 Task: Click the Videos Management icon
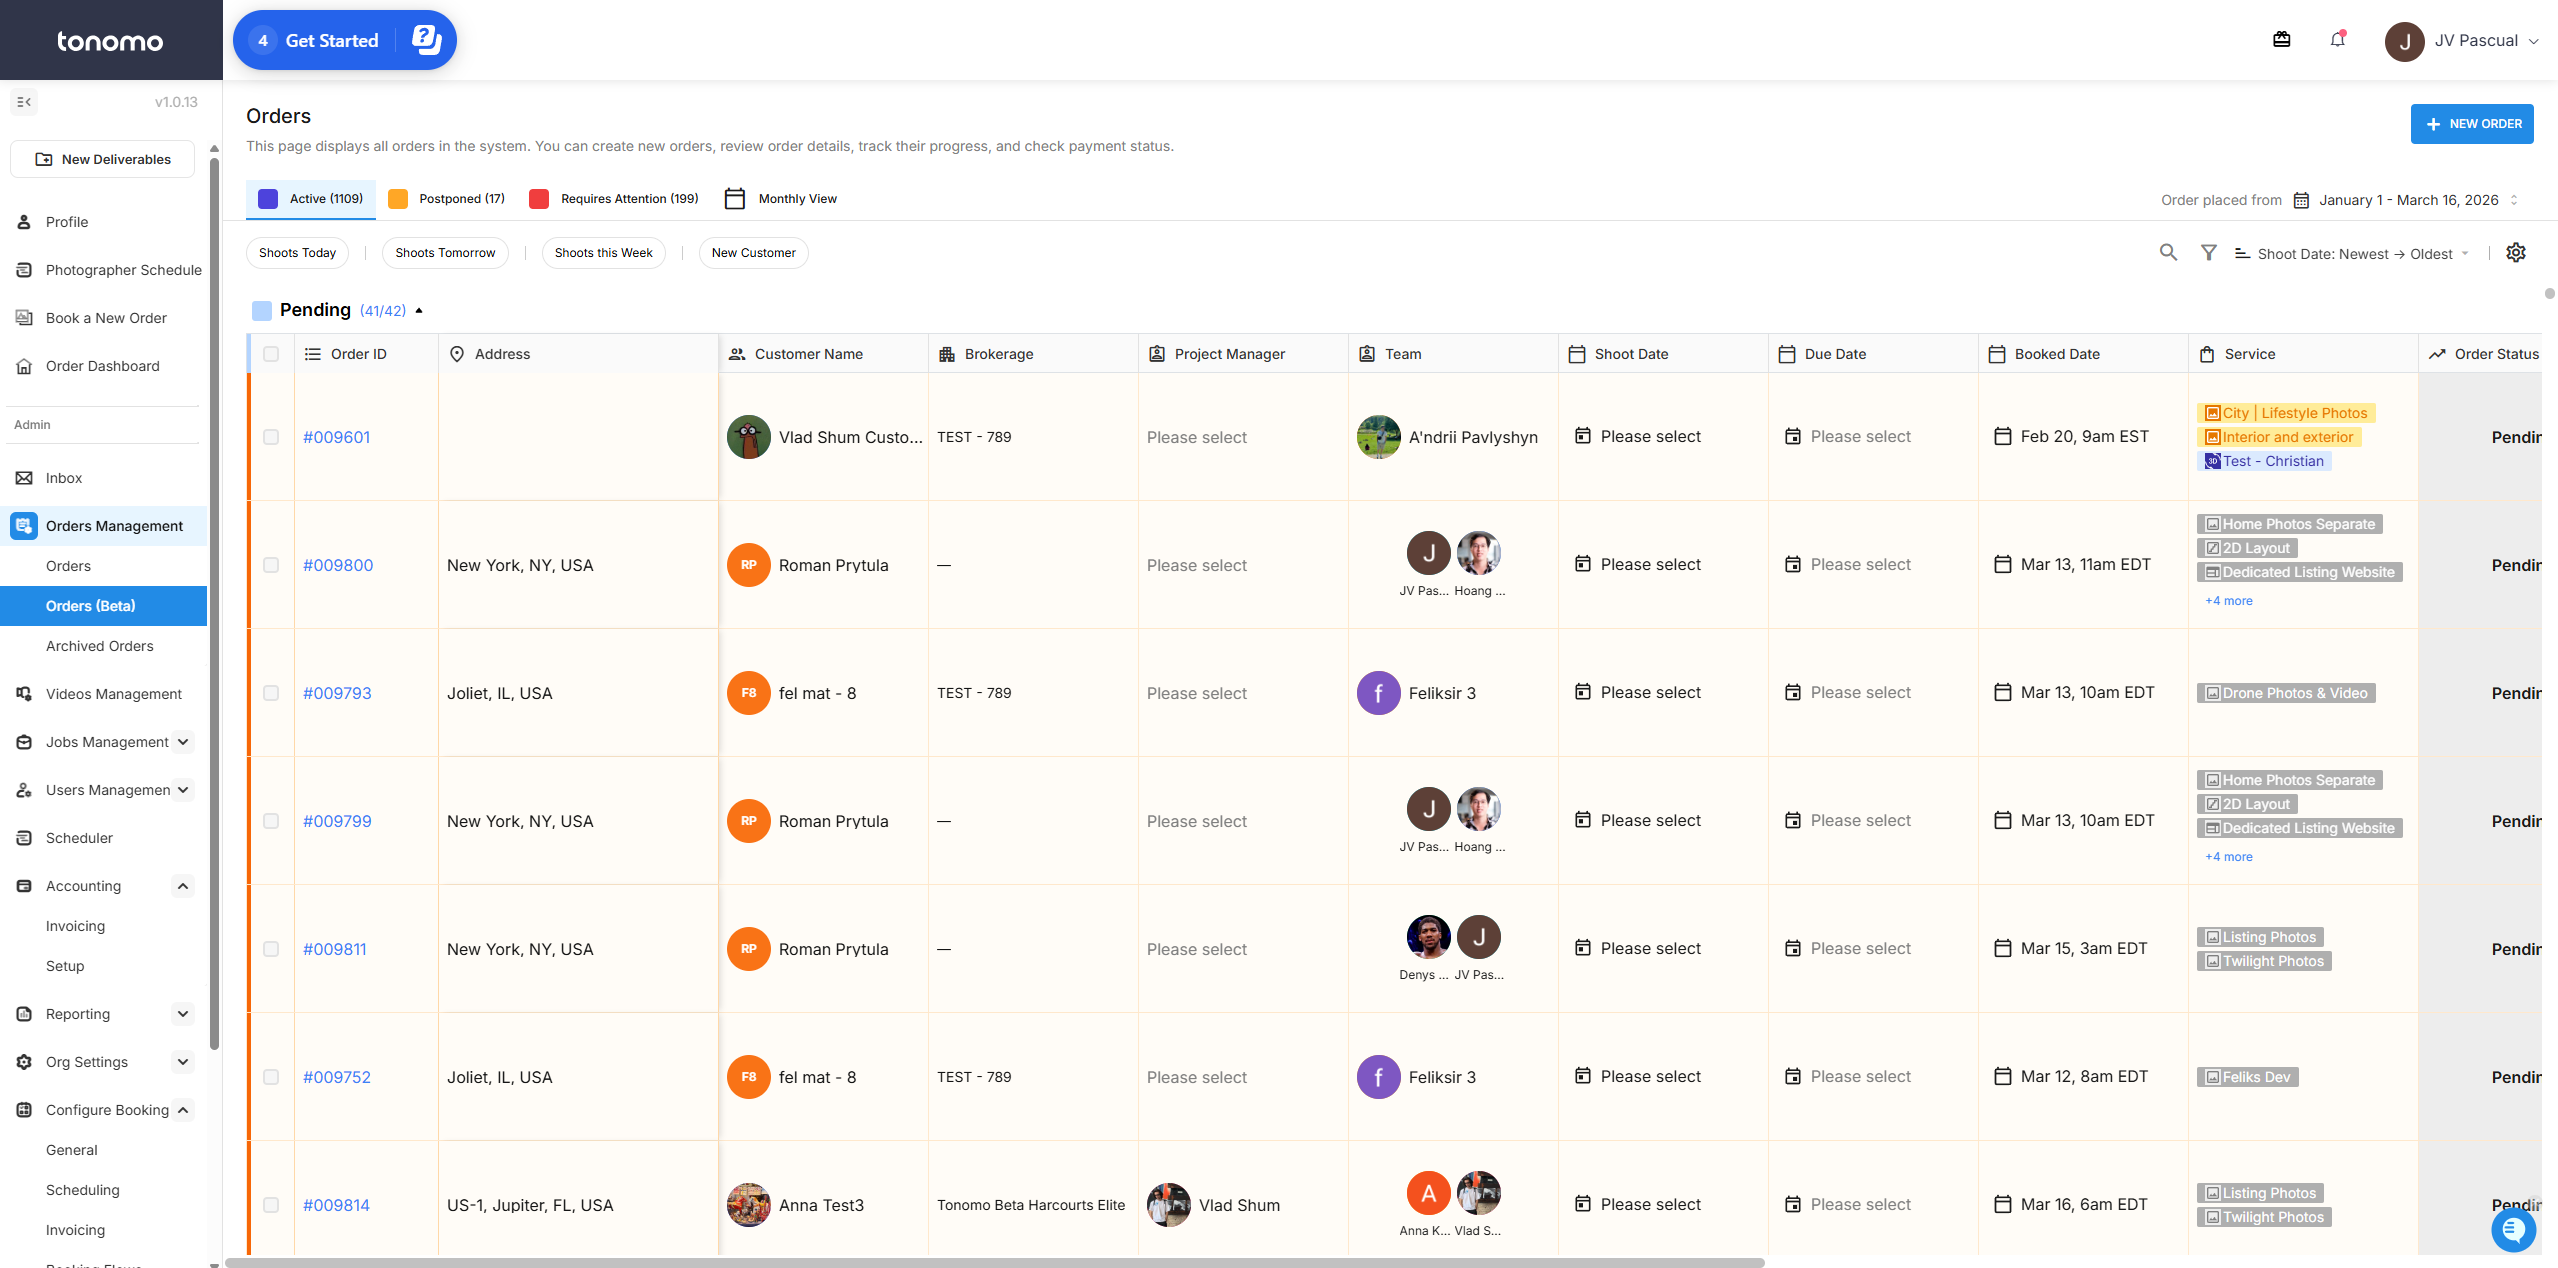[x=24, y=694]
